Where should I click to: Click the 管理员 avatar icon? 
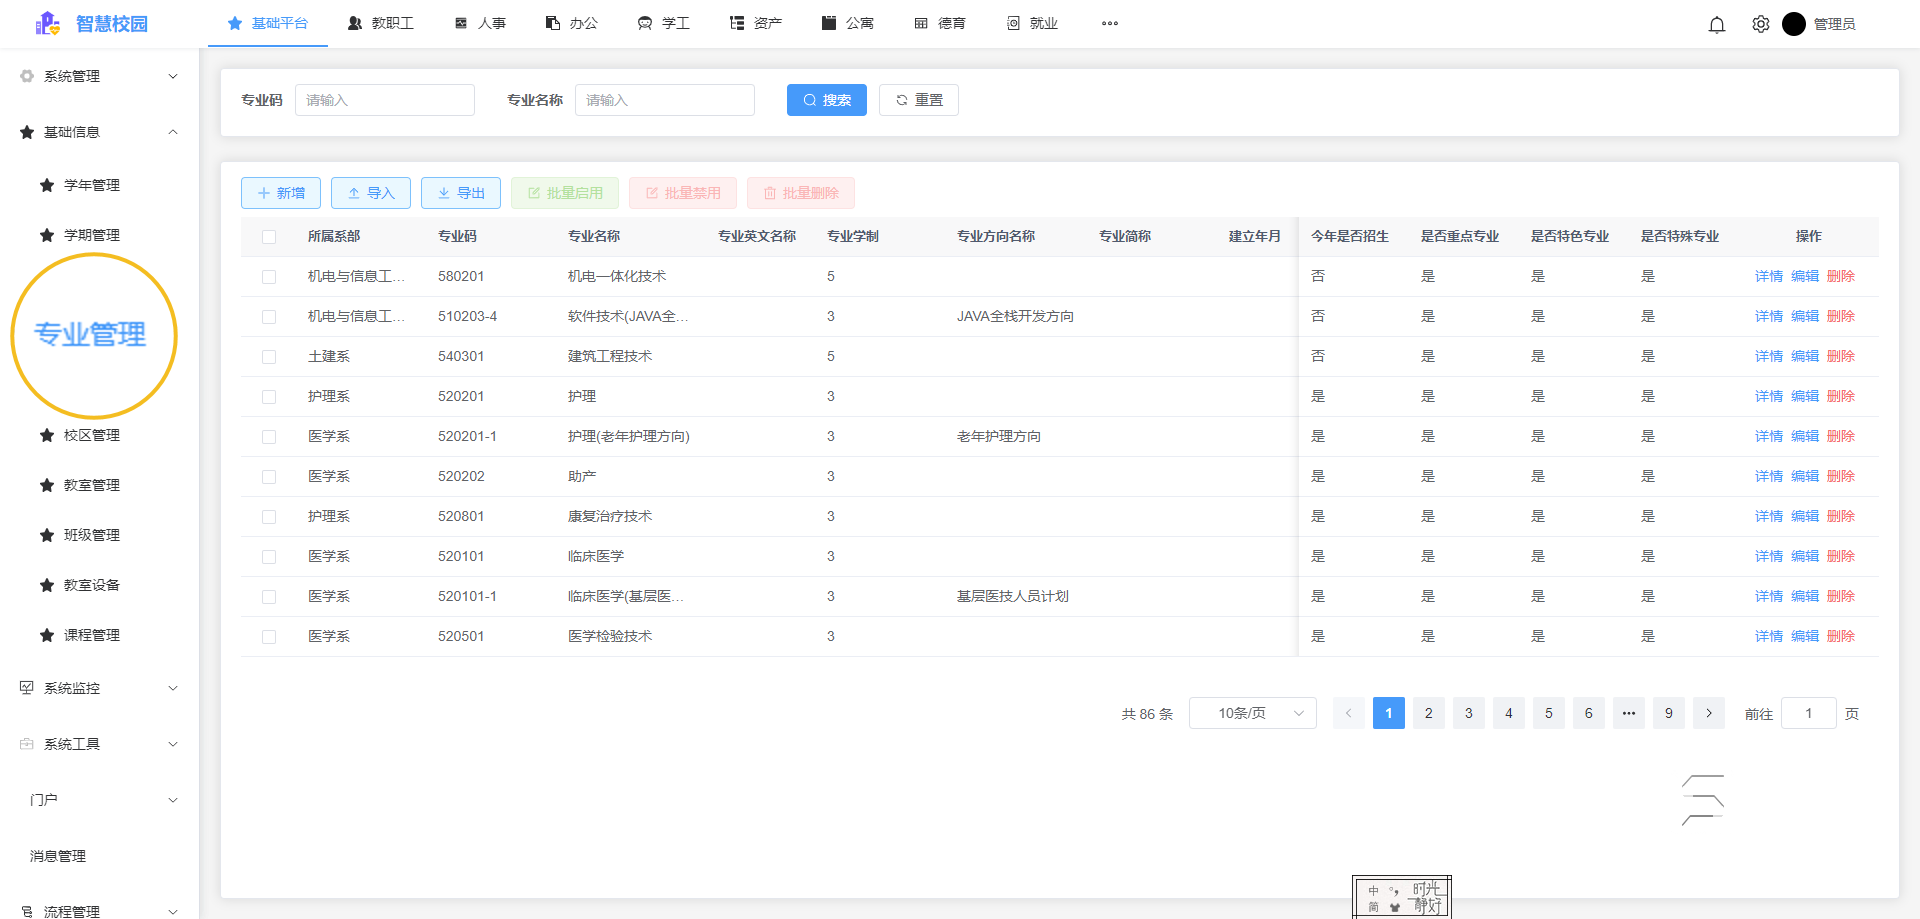1794,24
